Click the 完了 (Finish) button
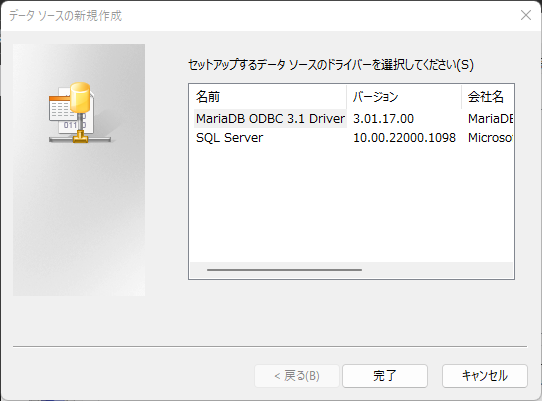 pyautogui.click(x=385, y=376)
